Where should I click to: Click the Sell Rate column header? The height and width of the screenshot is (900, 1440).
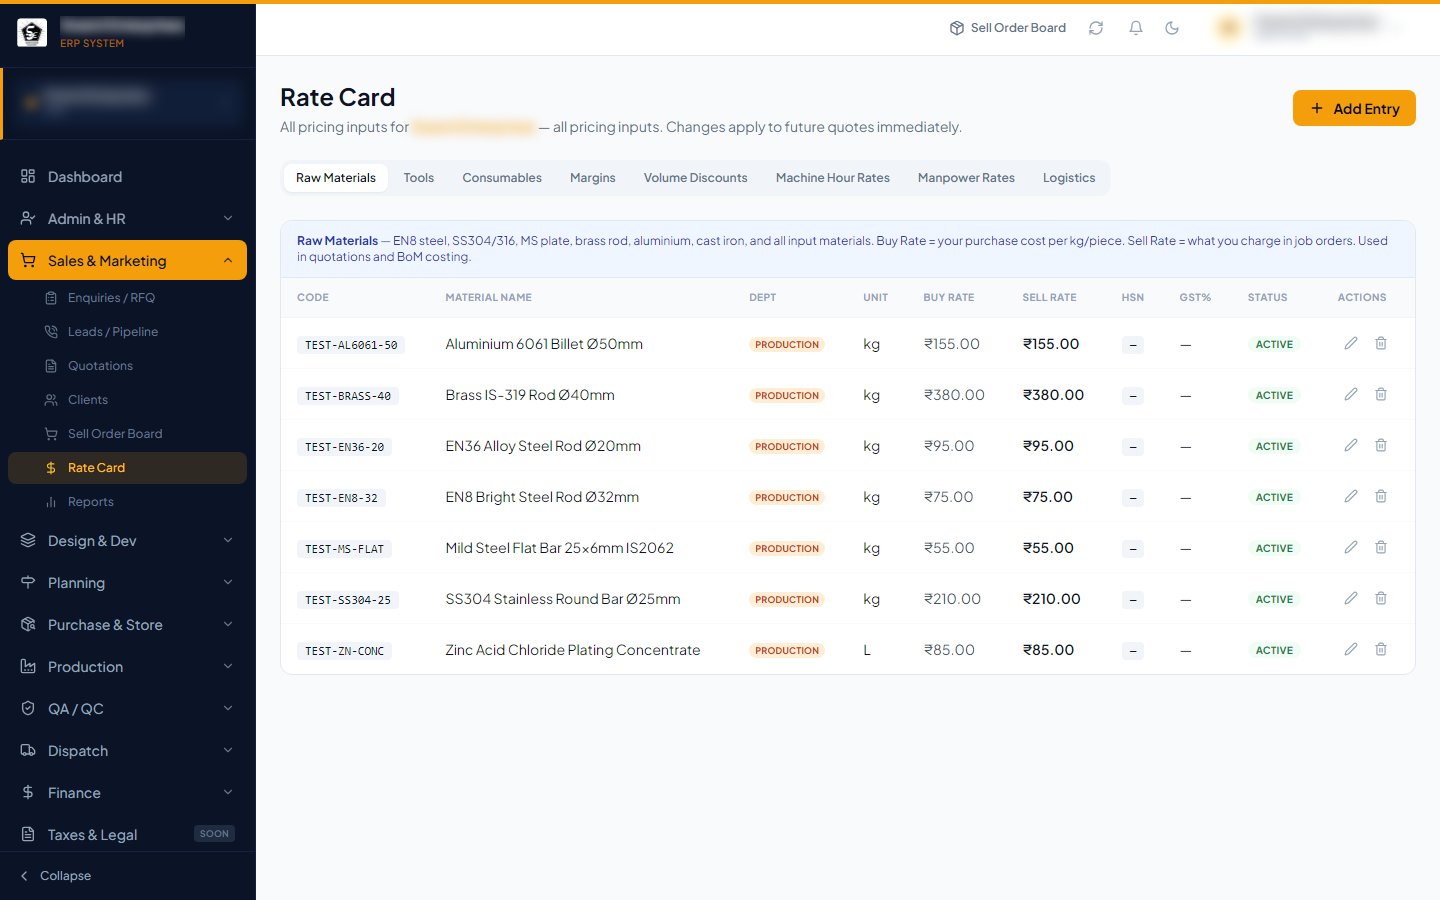click(1049, 297)
